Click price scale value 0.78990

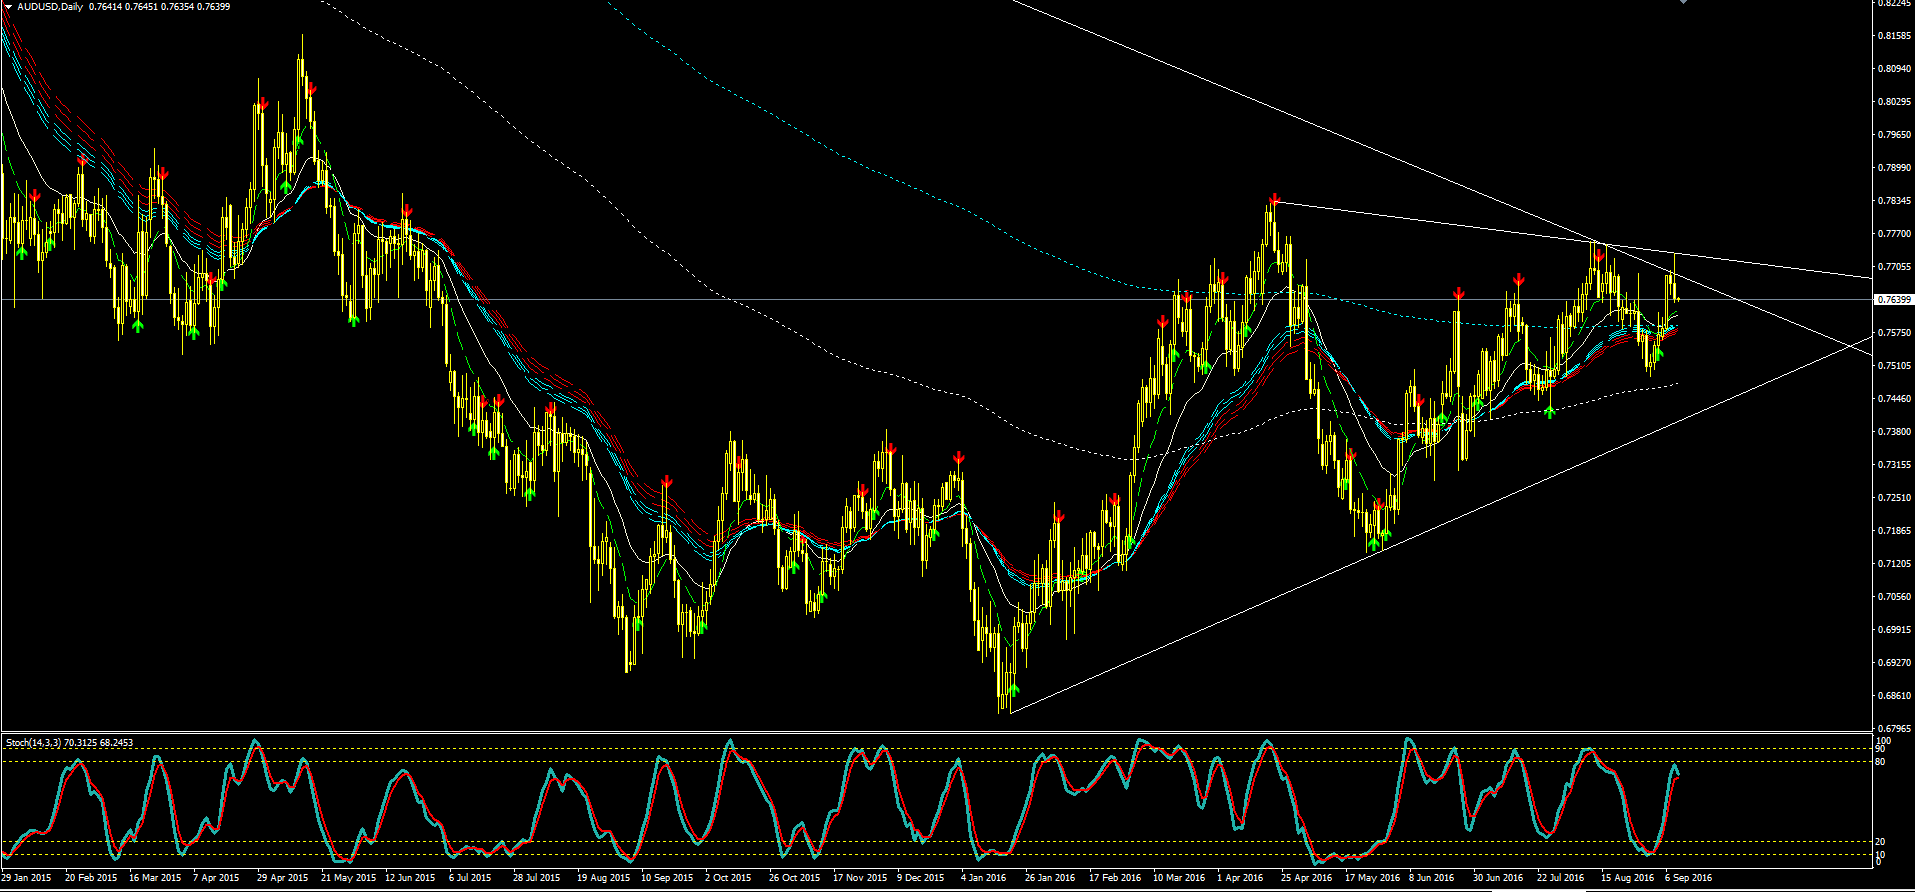click(x=1894, y=168)
